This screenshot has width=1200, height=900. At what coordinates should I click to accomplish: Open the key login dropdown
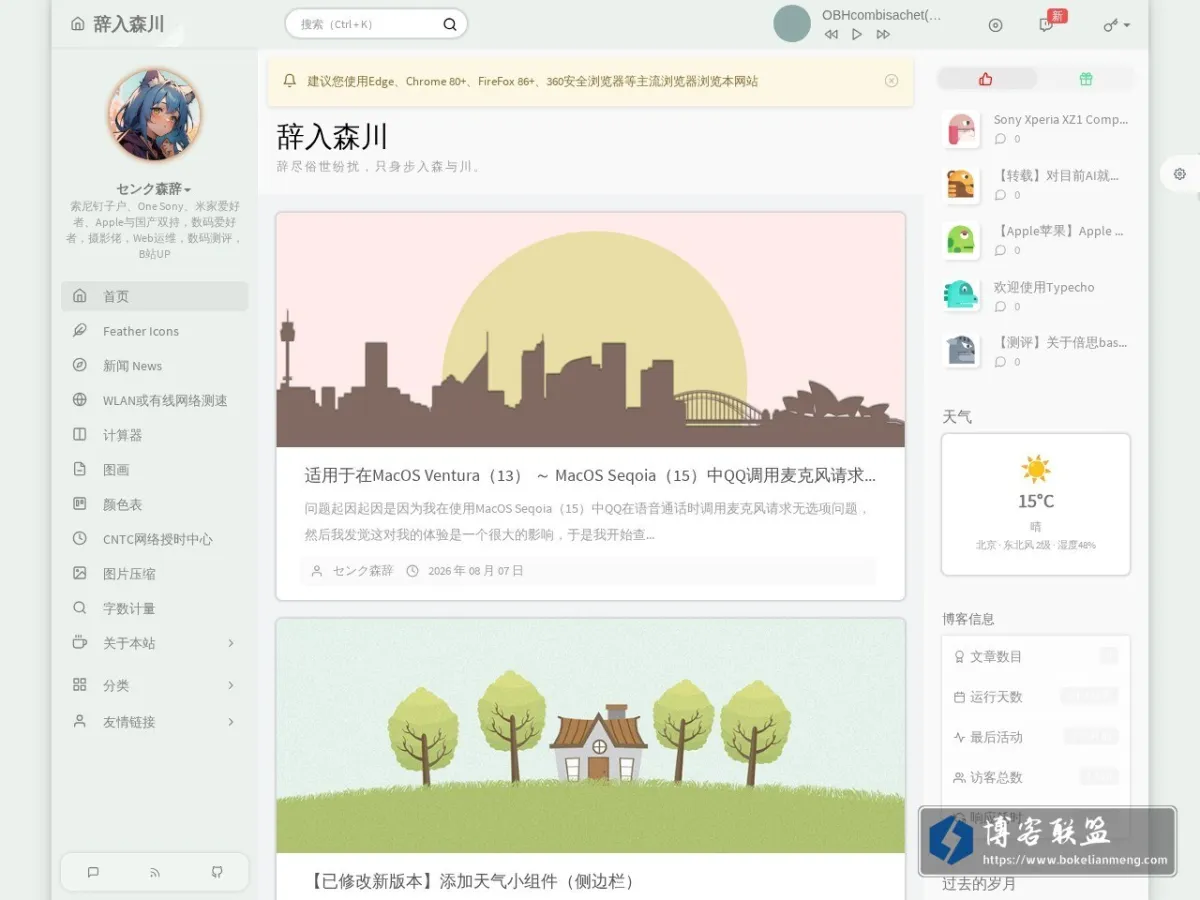pyautogui.click(x=1116, y=25)
